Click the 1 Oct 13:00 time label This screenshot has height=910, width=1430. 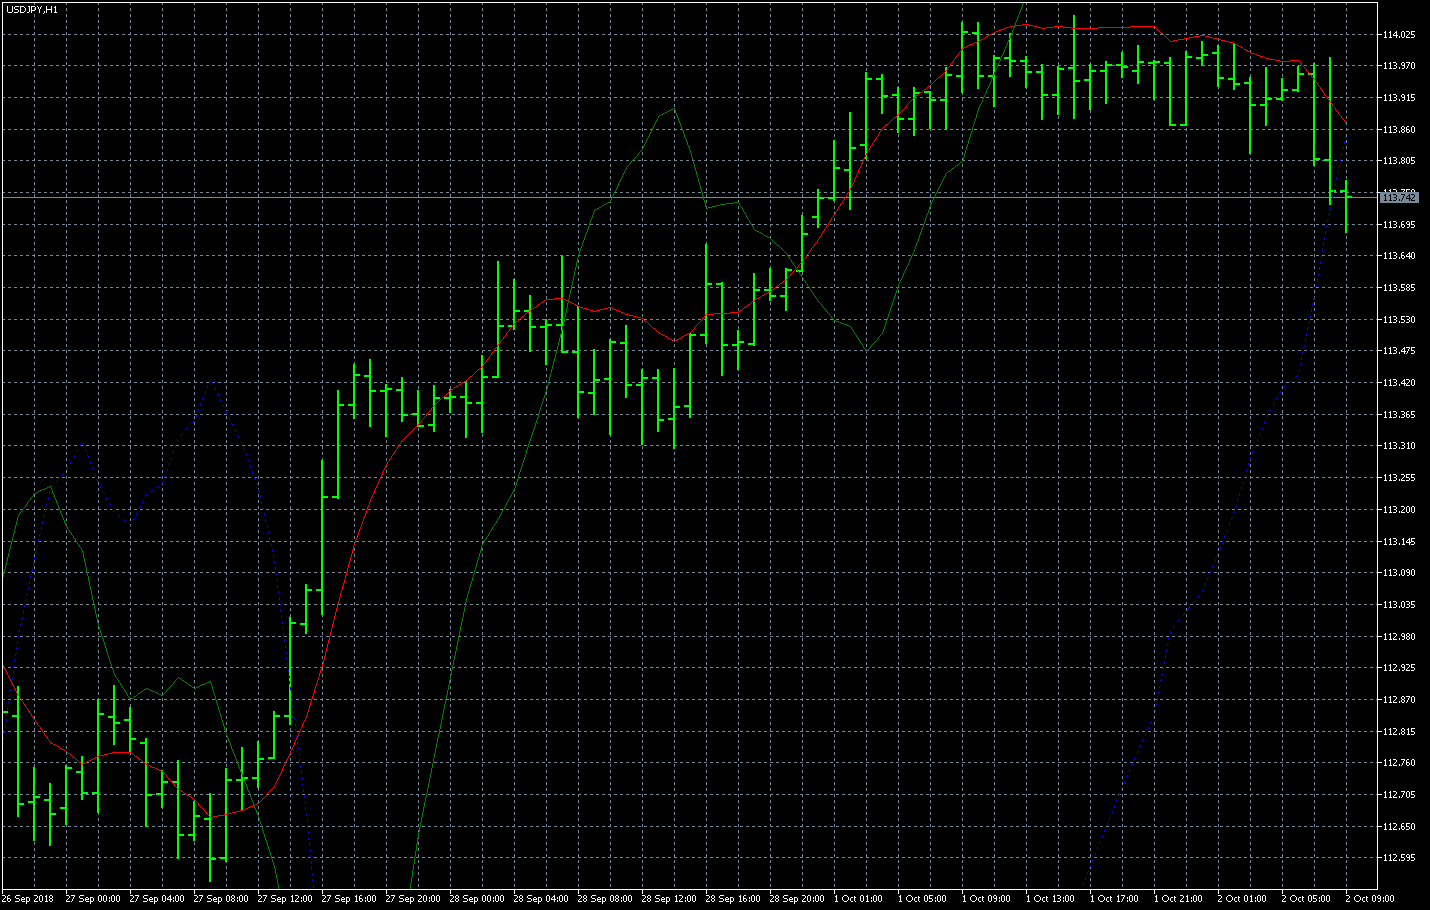(x=1050, y=899)
